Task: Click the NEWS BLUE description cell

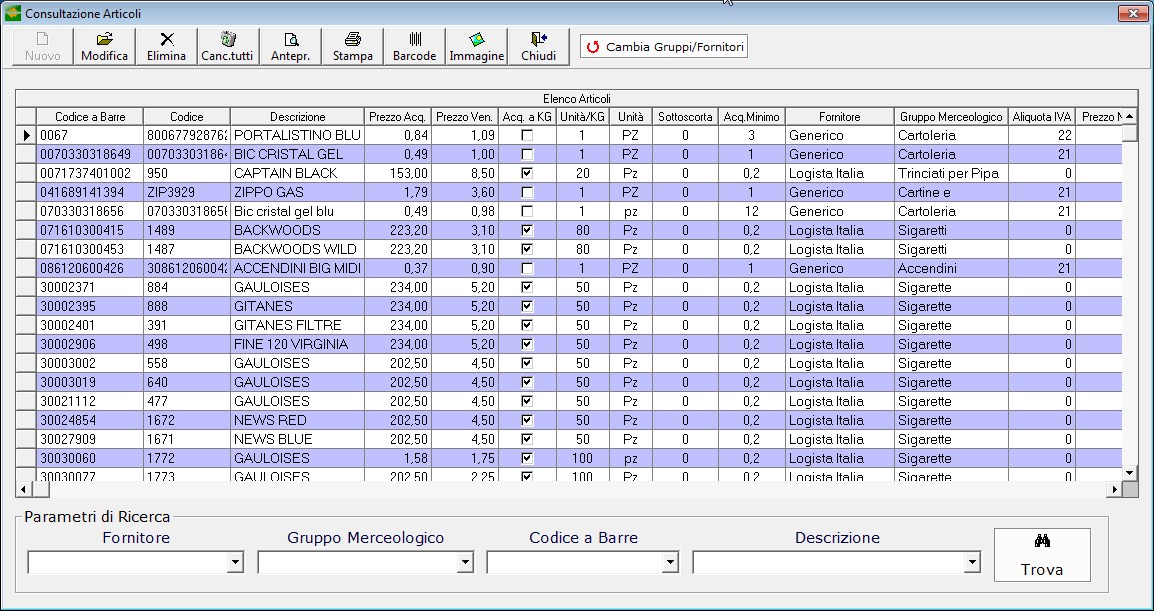Action: (x=297, y=439)
